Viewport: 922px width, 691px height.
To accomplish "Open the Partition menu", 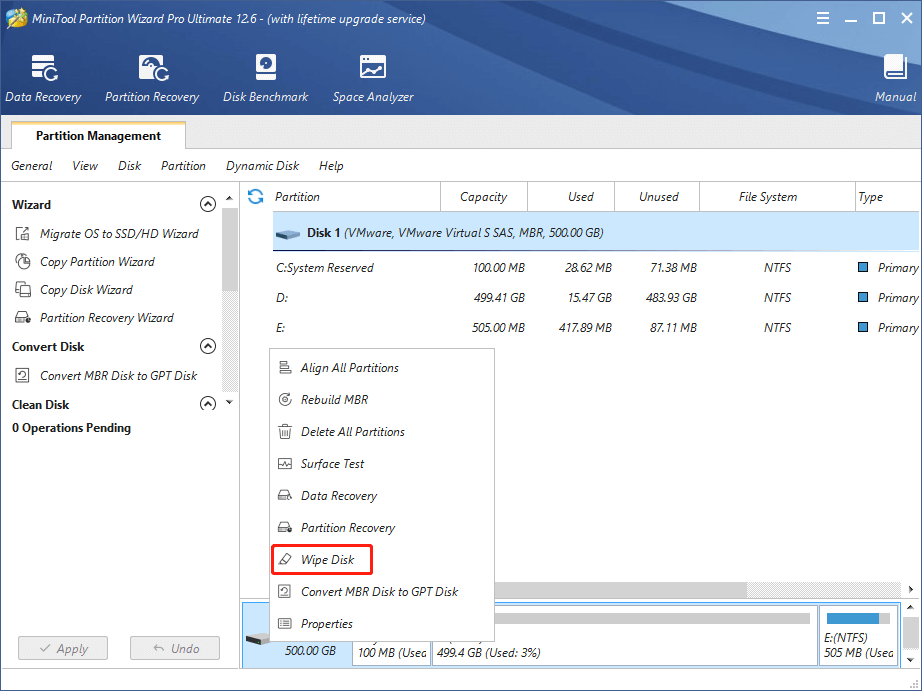I will pyautogui.click(x=183, y=166).
